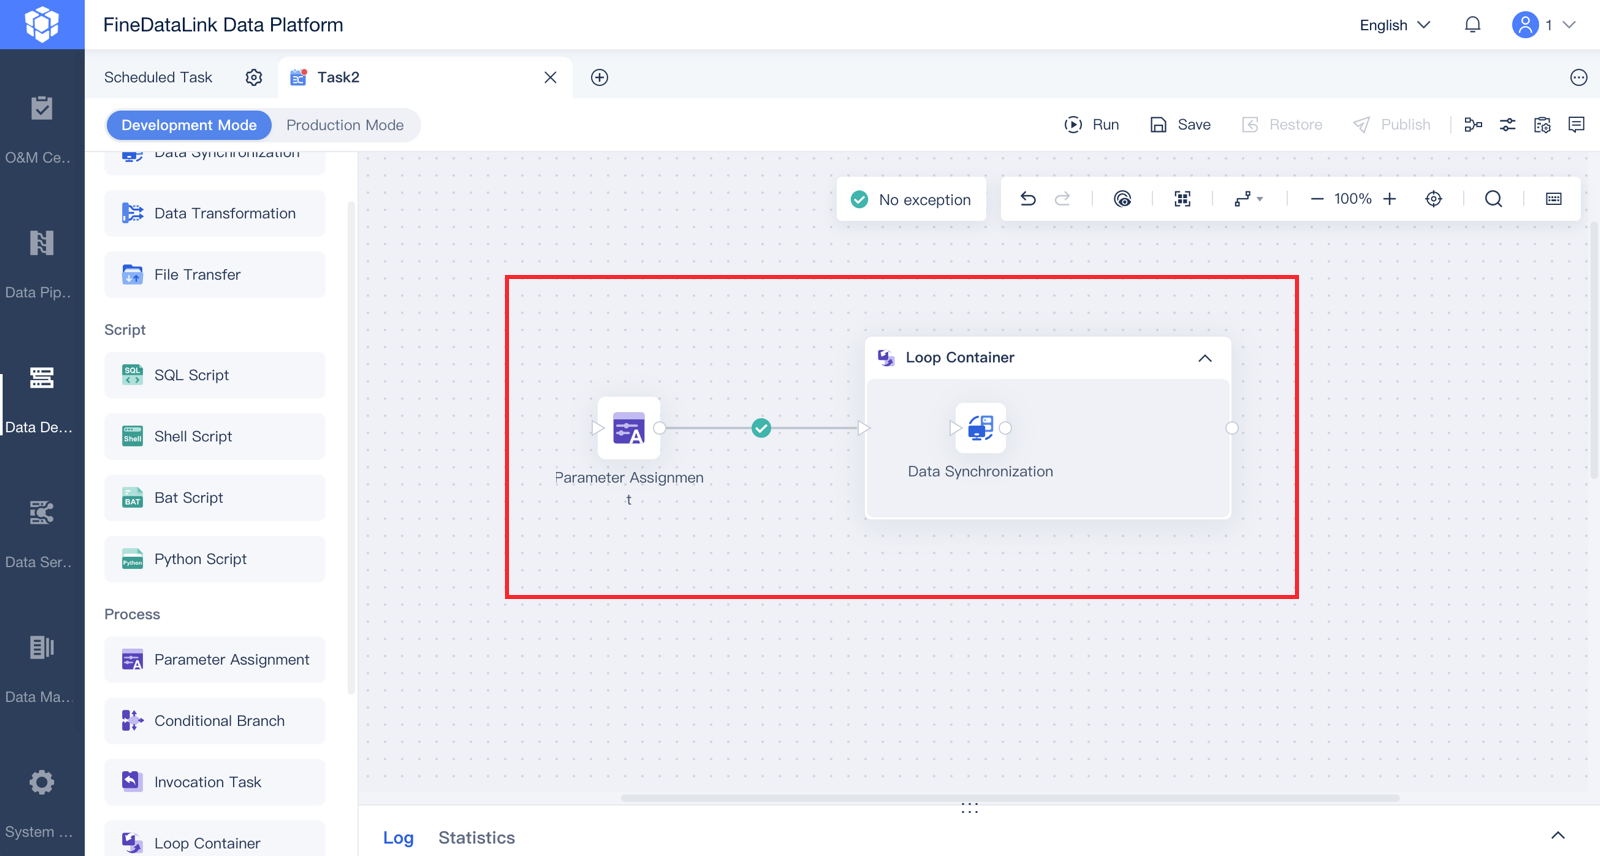Screen dimensions: 1600x856
Task: Open the connection line style dropdown
Action: pos(1248,199)
